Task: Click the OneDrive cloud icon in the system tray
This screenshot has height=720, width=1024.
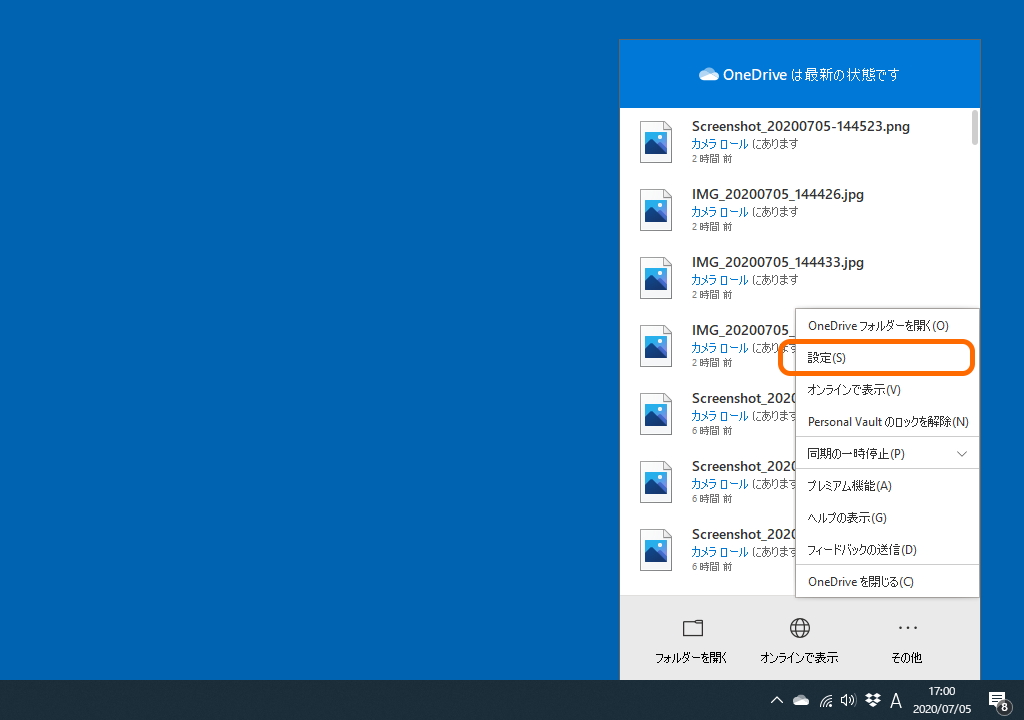Action: tap(800, 700)
